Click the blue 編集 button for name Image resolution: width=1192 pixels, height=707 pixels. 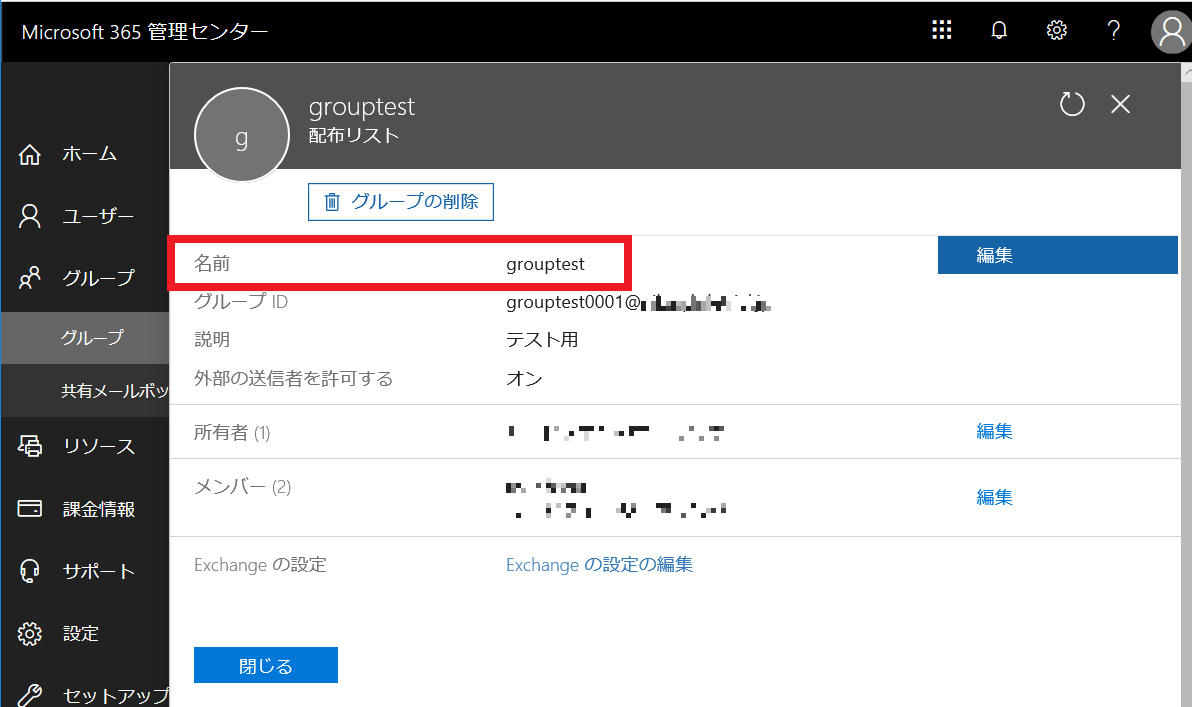tap(1057, 255)
